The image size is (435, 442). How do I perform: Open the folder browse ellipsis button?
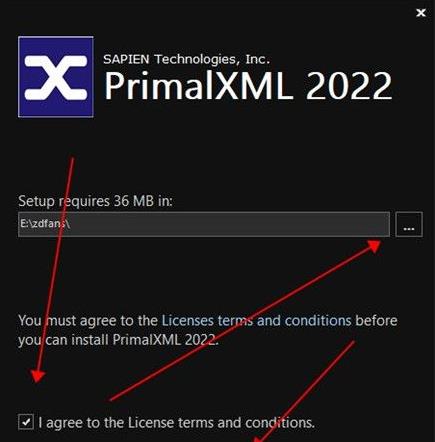coord(409,224)
